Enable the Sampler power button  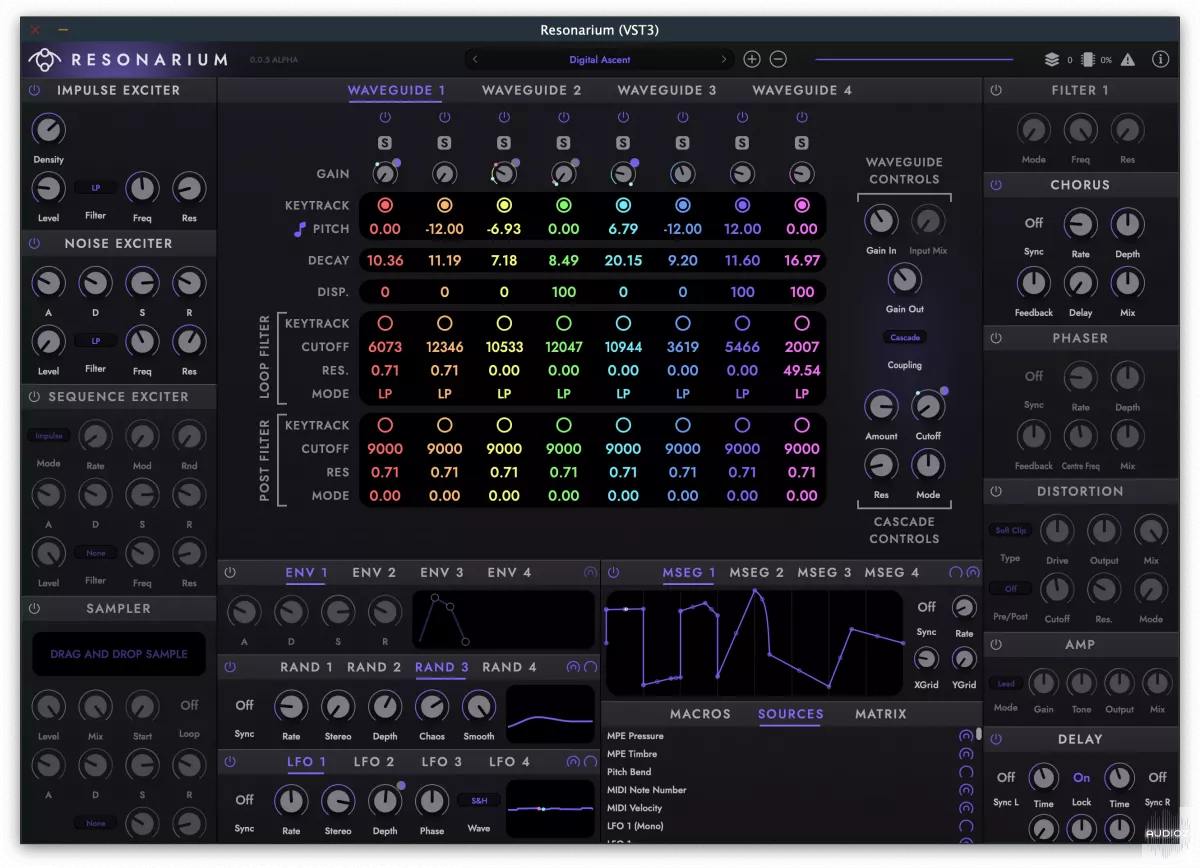pos(35,608)
